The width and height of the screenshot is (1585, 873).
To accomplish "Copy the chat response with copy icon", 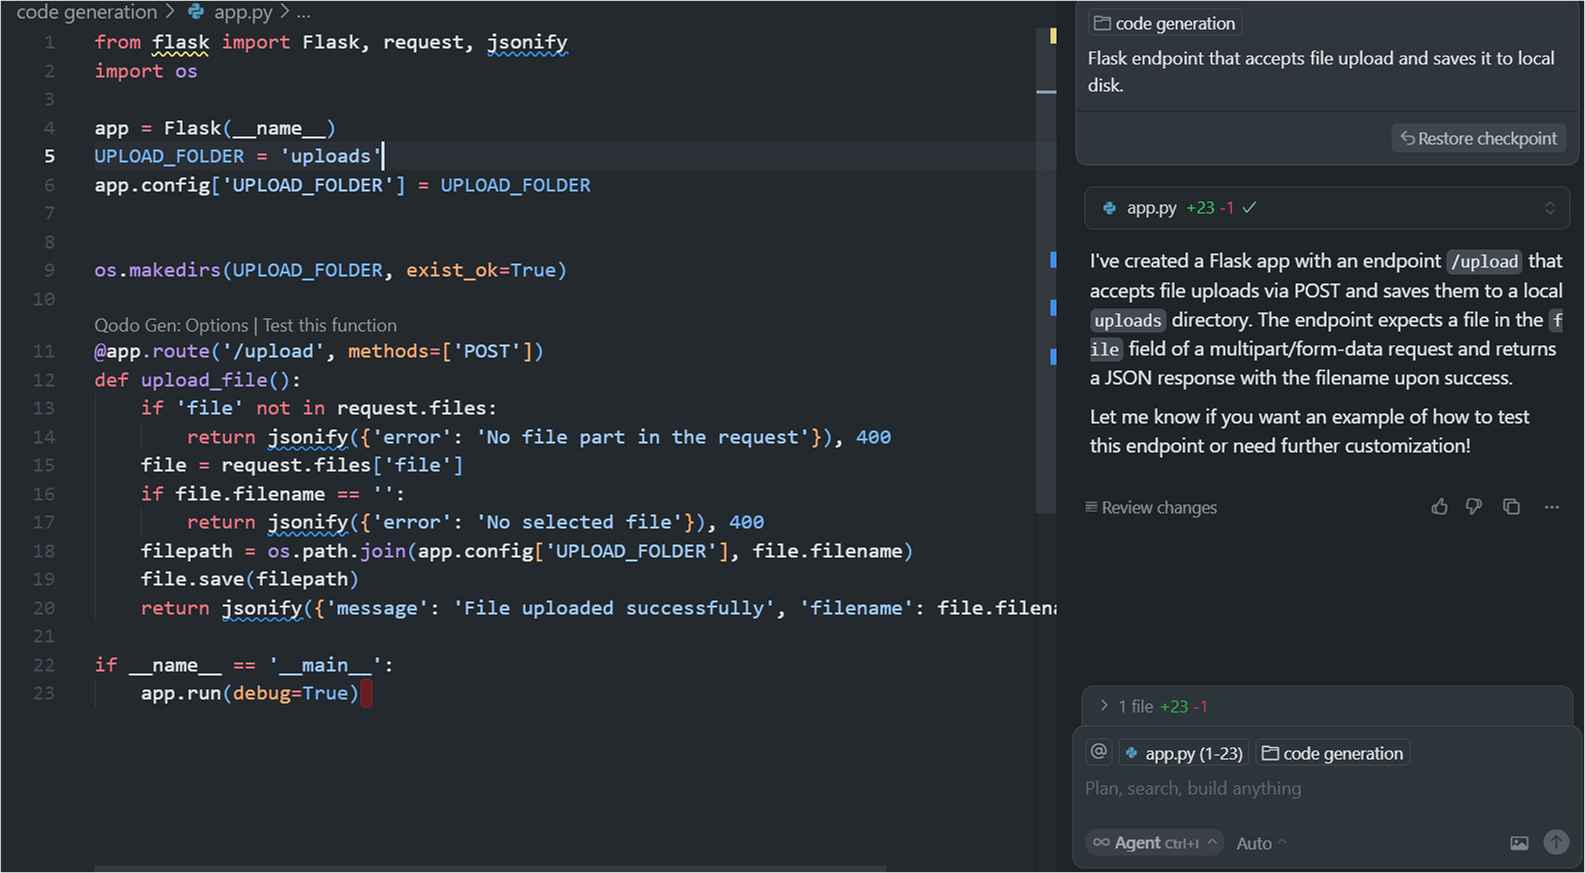I will pos(1511,507).
